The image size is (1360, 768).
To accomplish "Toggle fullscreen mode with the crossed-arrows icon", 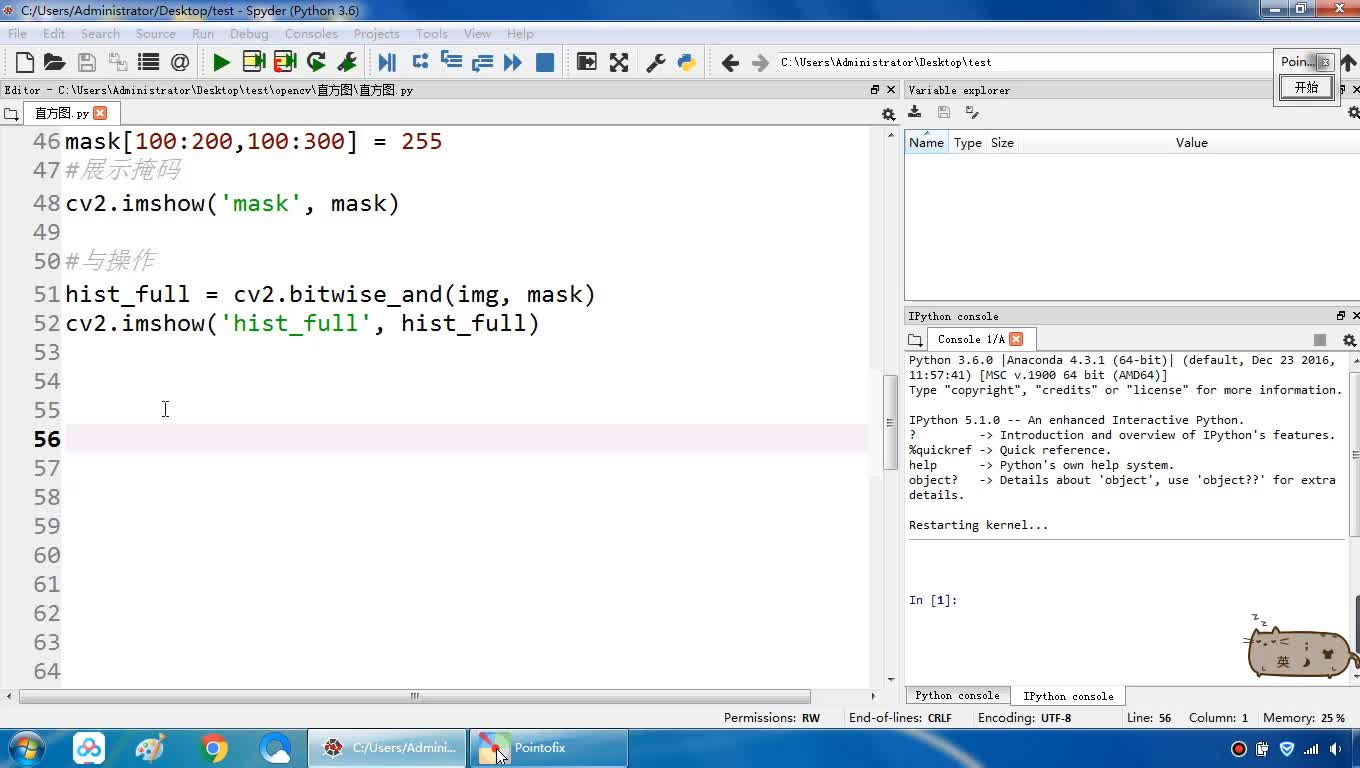I will (x=619, y=63).
